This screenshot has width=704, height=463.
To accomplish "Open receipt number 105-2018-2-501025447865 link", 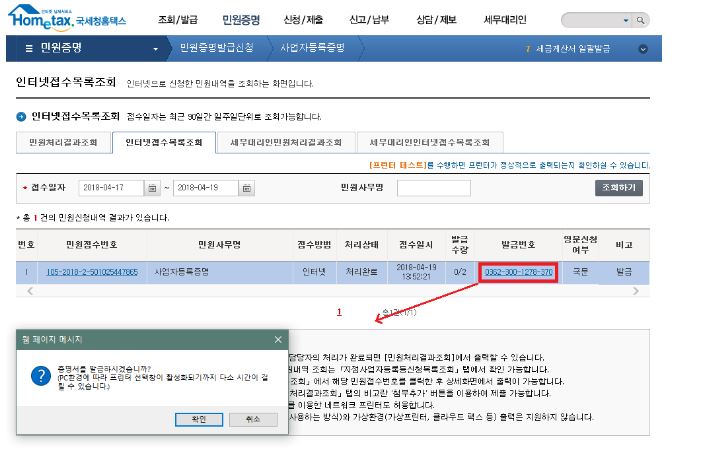I will point(92,272).
